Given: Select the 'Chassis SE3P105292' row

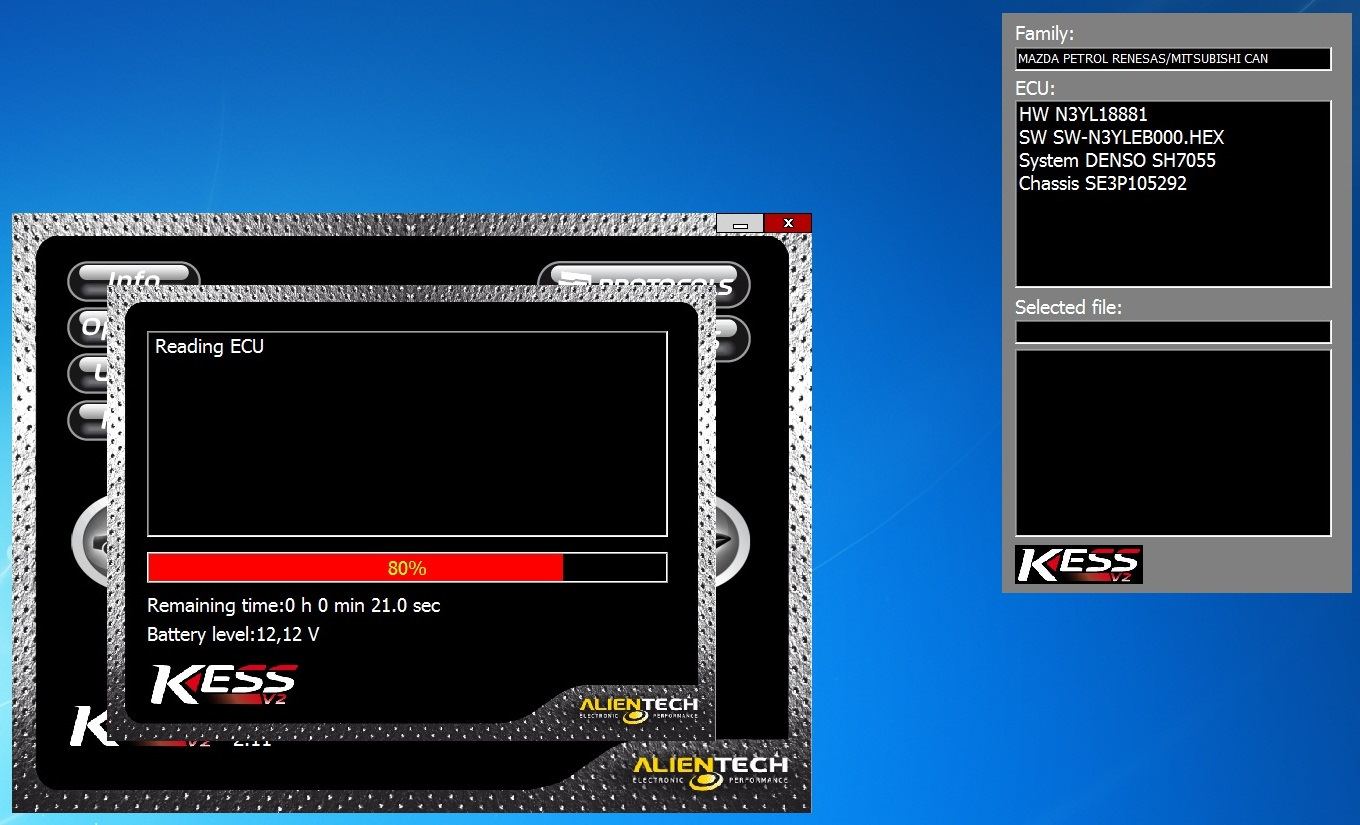Looking at the screenshot, I should pyautogui.click(x=1103, y=184).
